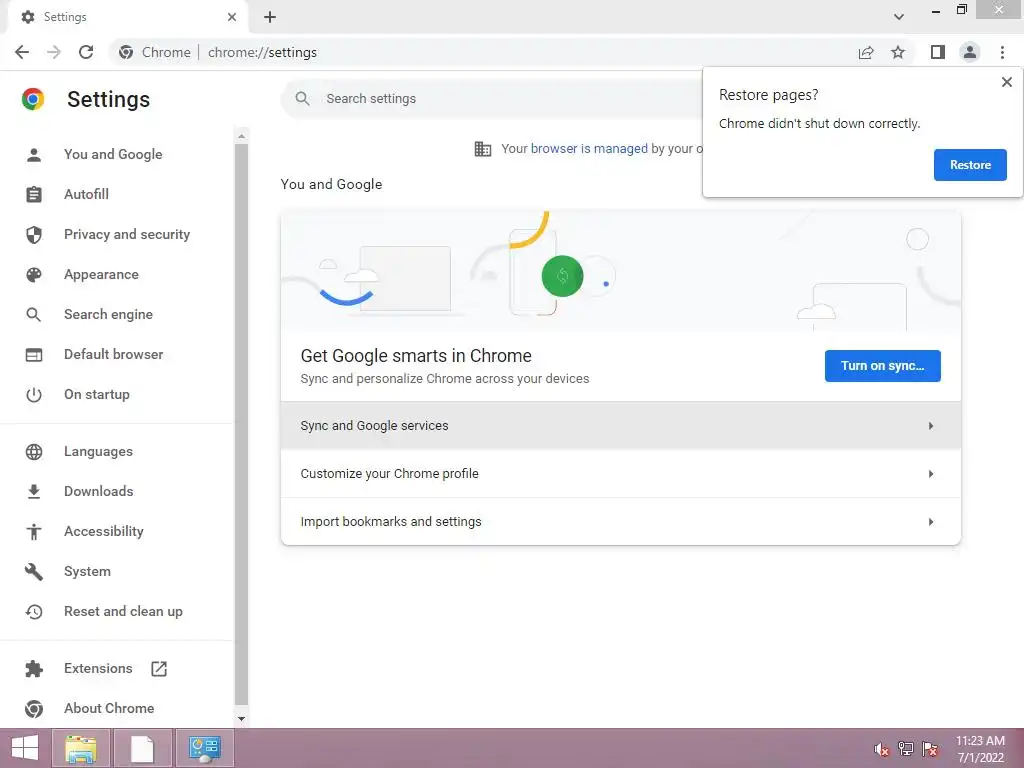1024x768 pixels.
Task: Open the tab search chevron
Action: (x=899, y=17)
